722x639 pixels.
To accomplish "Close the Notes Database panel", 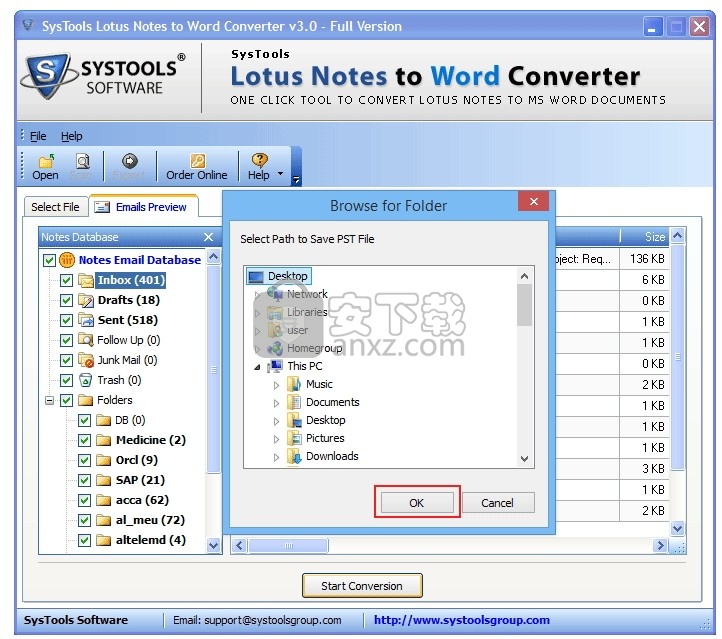I will point(209,237).
